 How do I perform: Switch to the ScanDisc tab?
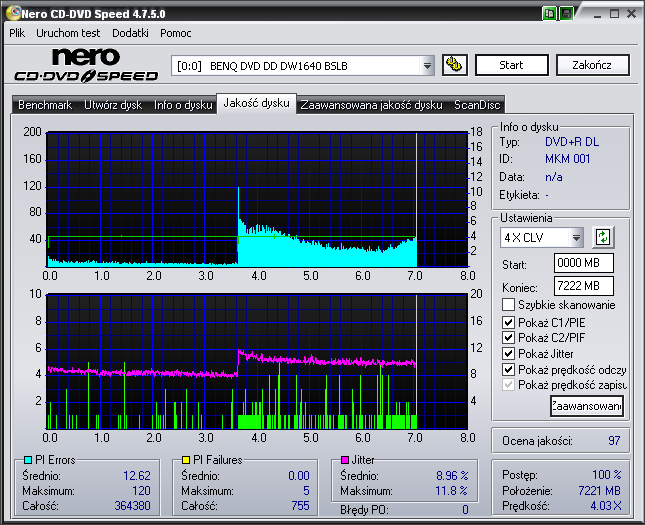(x=477, y=105)
